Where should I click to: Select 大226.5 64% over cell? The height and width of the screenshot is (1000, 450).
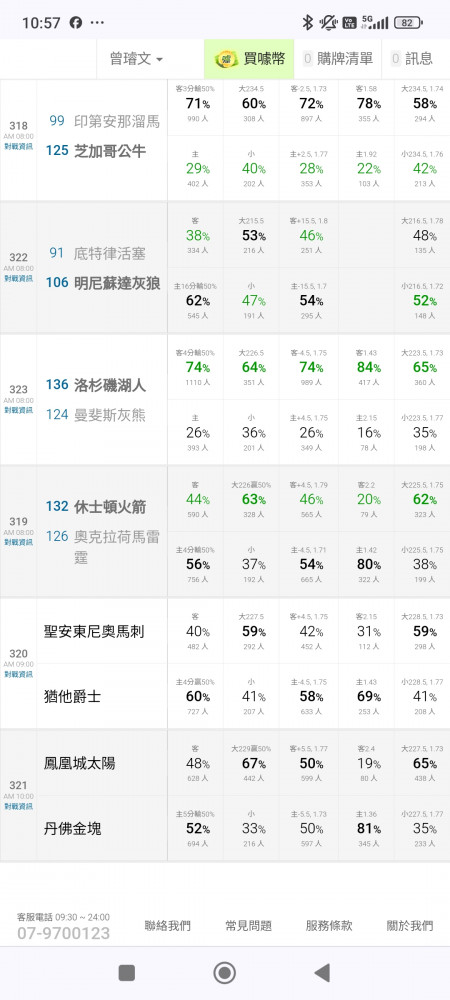(x=251, y=367)
